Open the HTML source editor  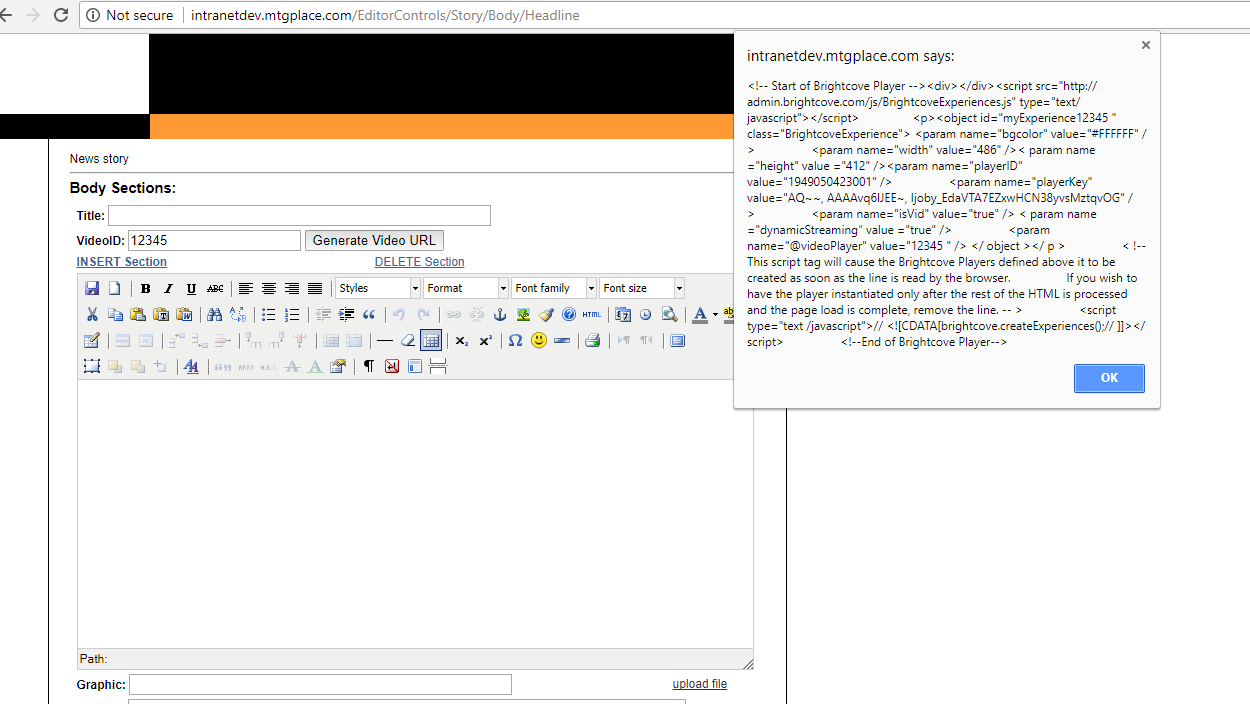coord(592,314)
